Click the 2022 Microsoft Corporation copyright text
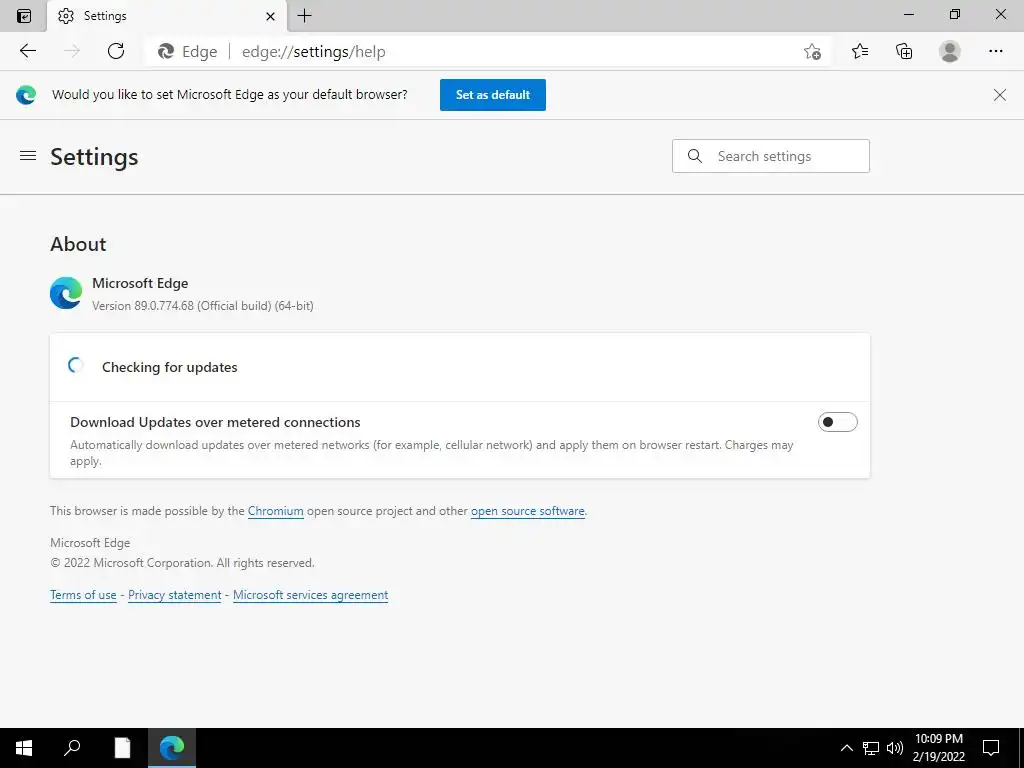The height and width of the screenshot is (768, 1024). [182, 563]
